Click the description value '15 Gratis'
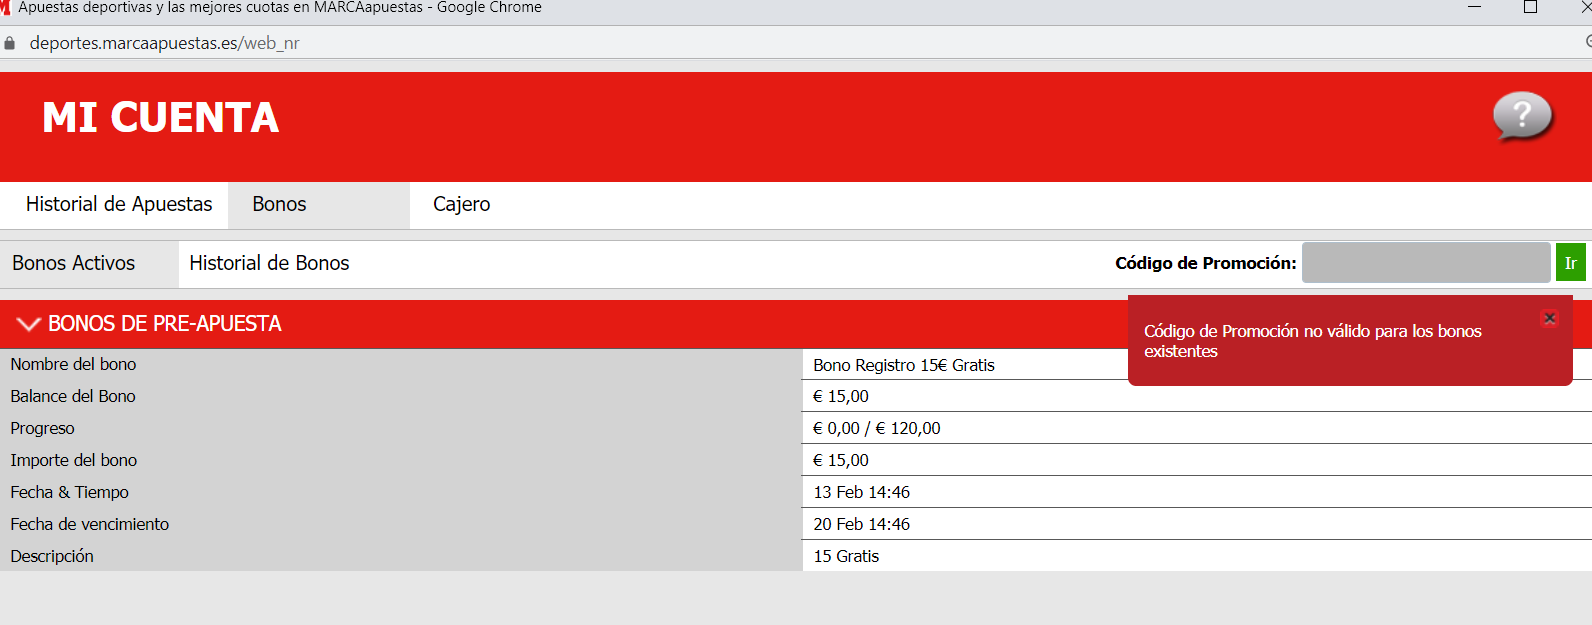Image resolution: width=1592 pixels, height=625 pixels. point(846,556)
